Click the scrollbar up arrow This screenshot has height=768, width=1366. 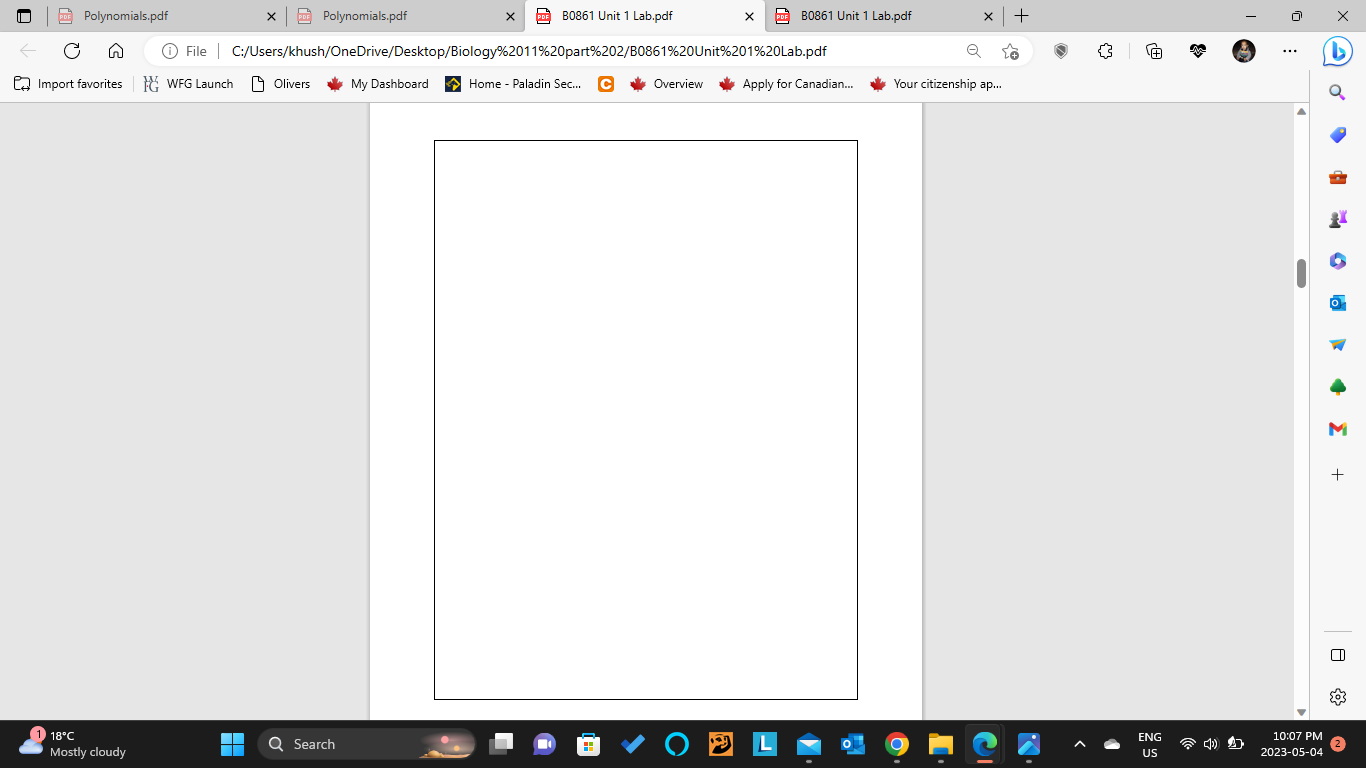click(1301, 111)
